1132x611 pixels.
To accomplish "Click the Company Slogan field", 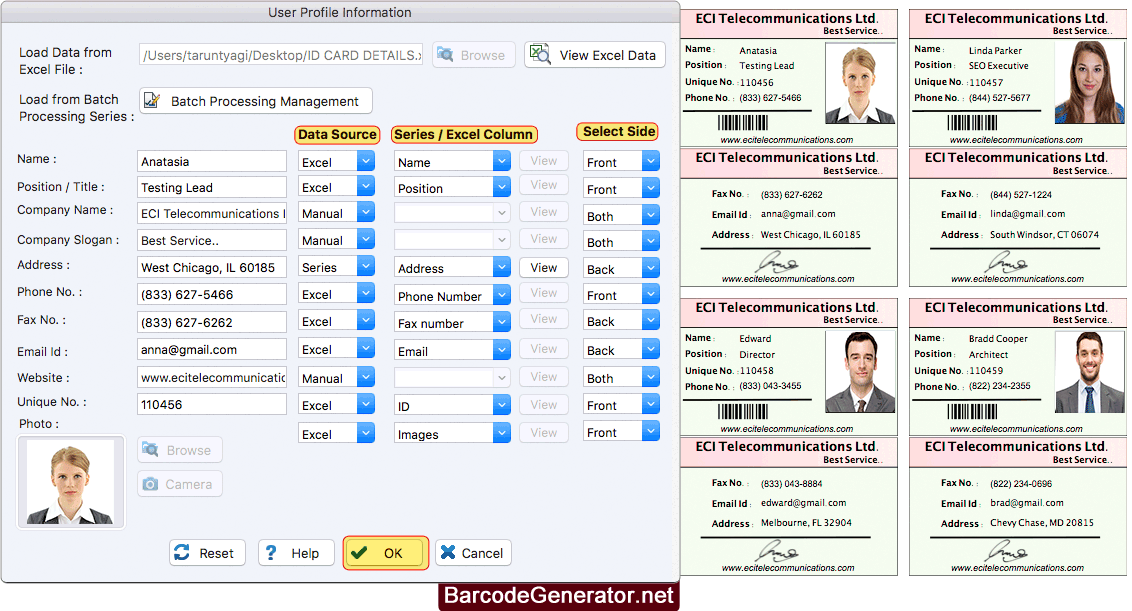I will (212, 240).
